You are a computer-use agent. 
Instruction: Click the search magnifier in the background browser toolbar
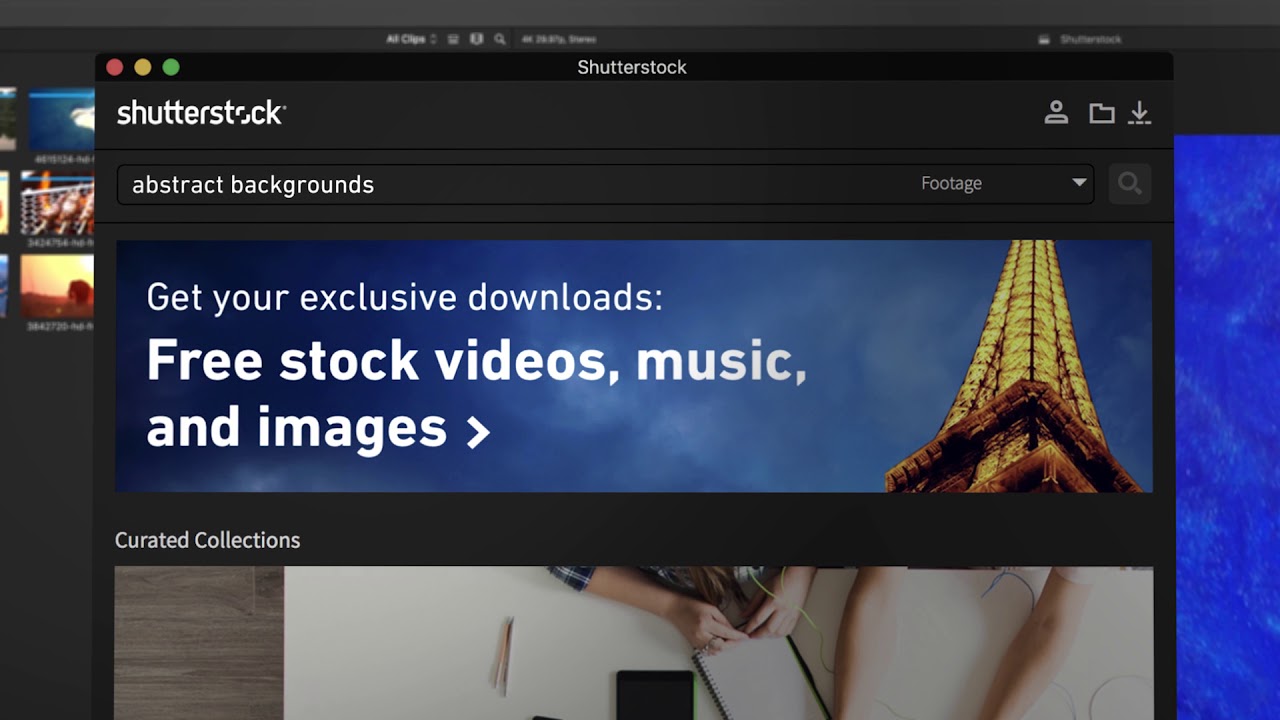(499, 39)
